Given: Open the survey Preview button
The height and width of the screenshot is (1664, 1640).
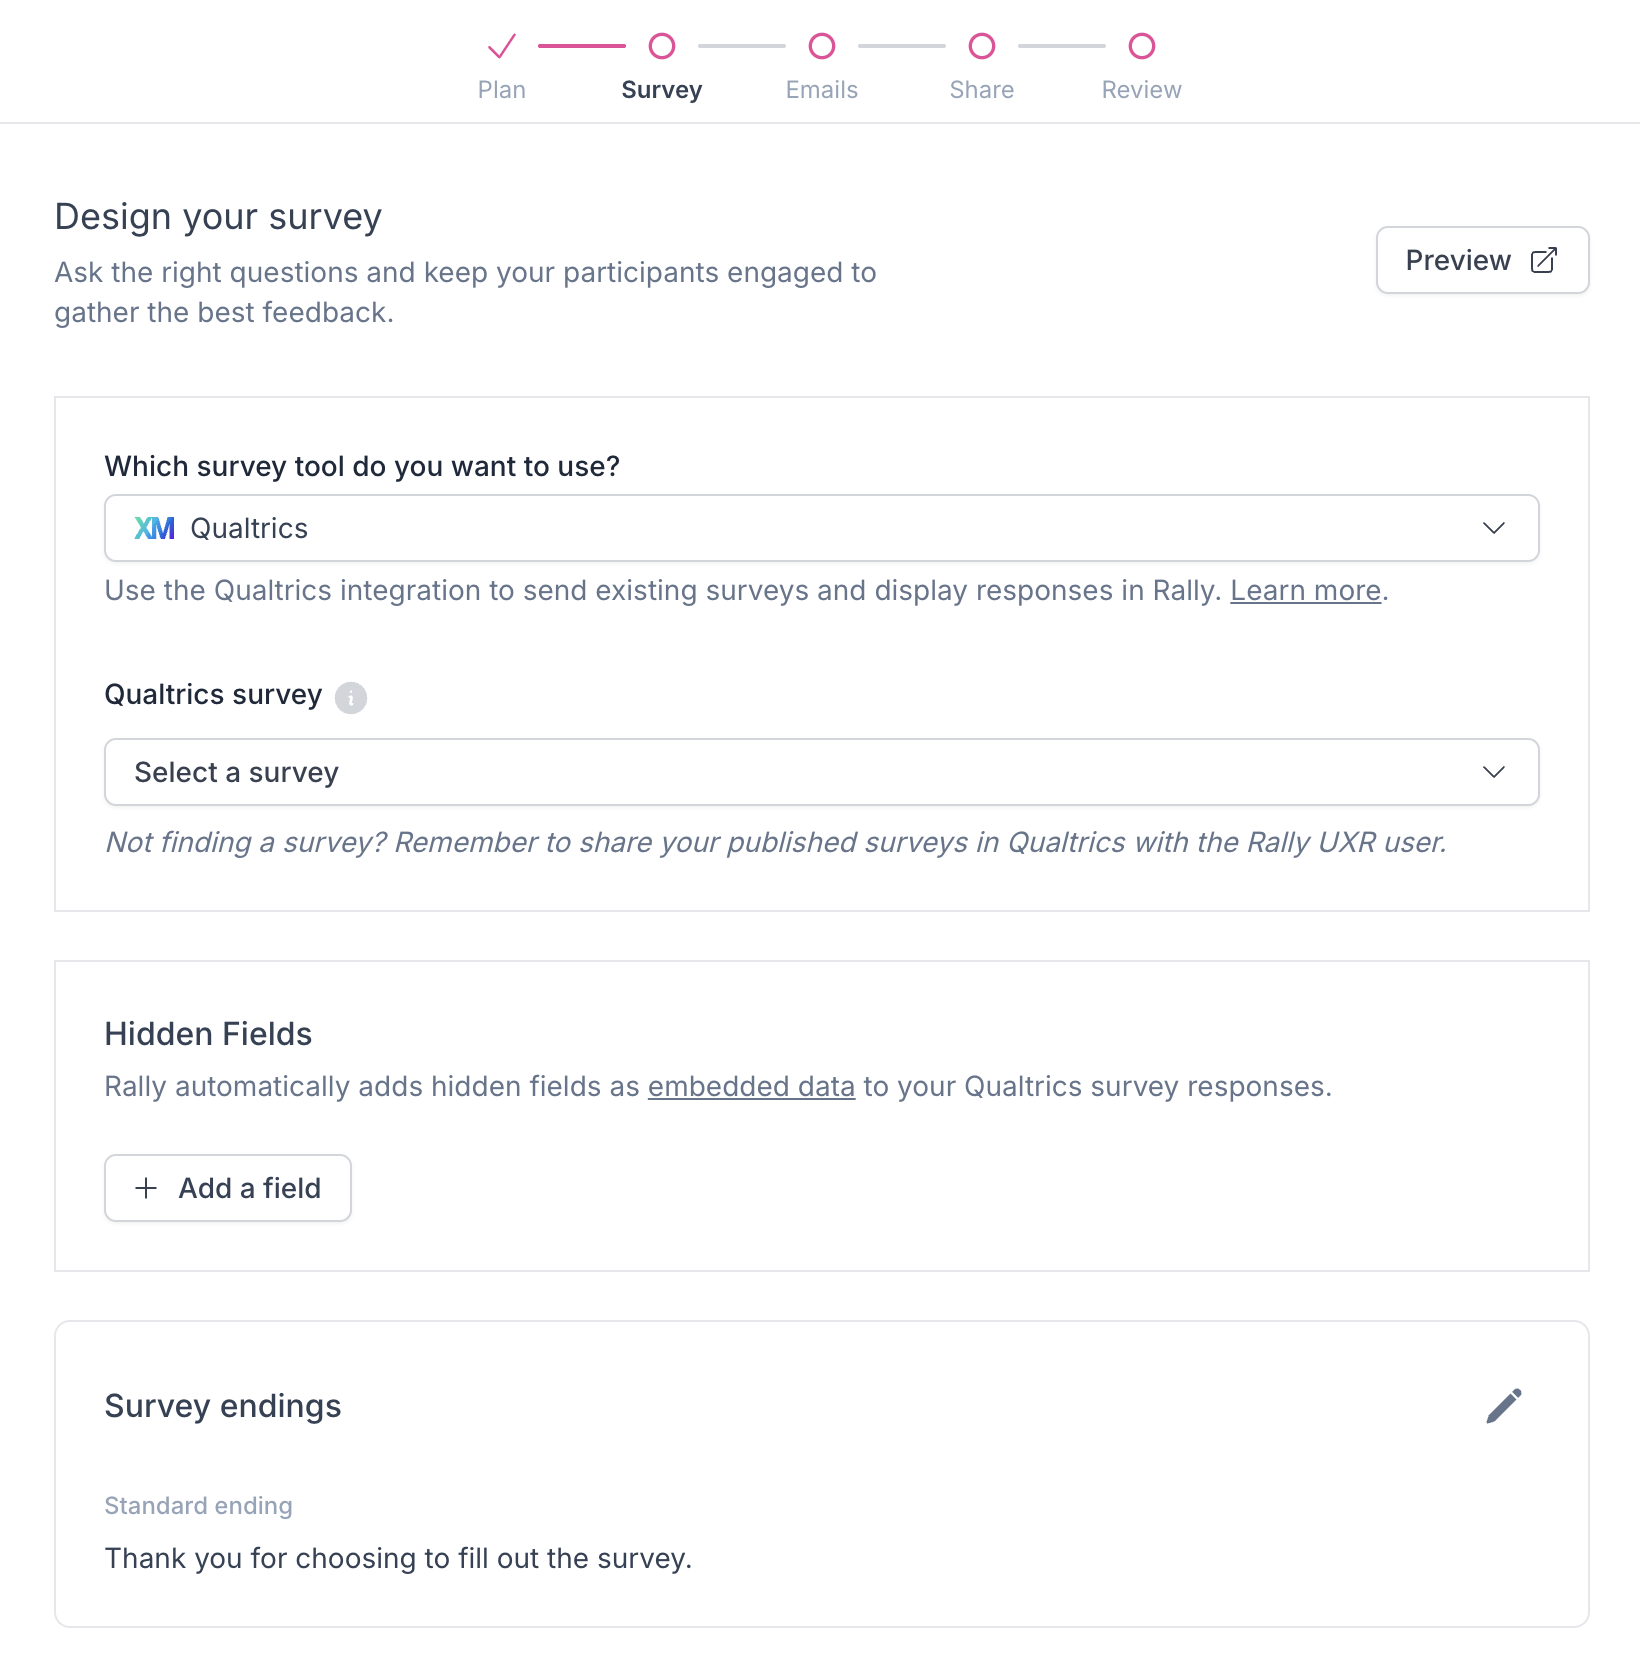Looking at the screenshot, I should coord(1482,260).
